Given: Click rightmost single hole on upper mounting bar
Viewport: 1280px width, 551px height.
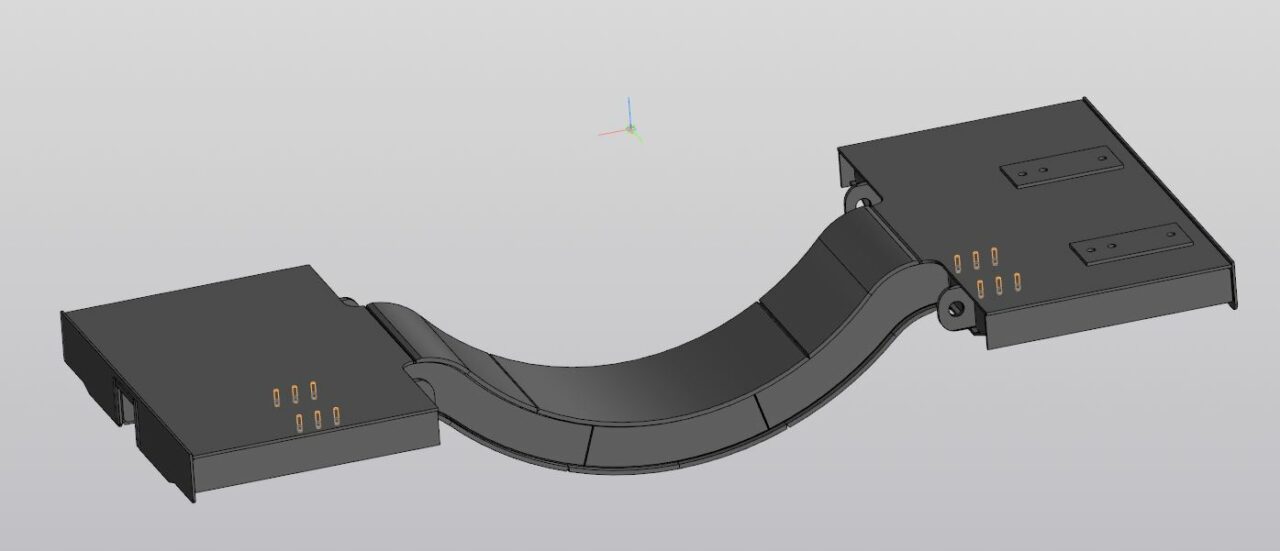Looking at the screenshot, I should 1103,157.
